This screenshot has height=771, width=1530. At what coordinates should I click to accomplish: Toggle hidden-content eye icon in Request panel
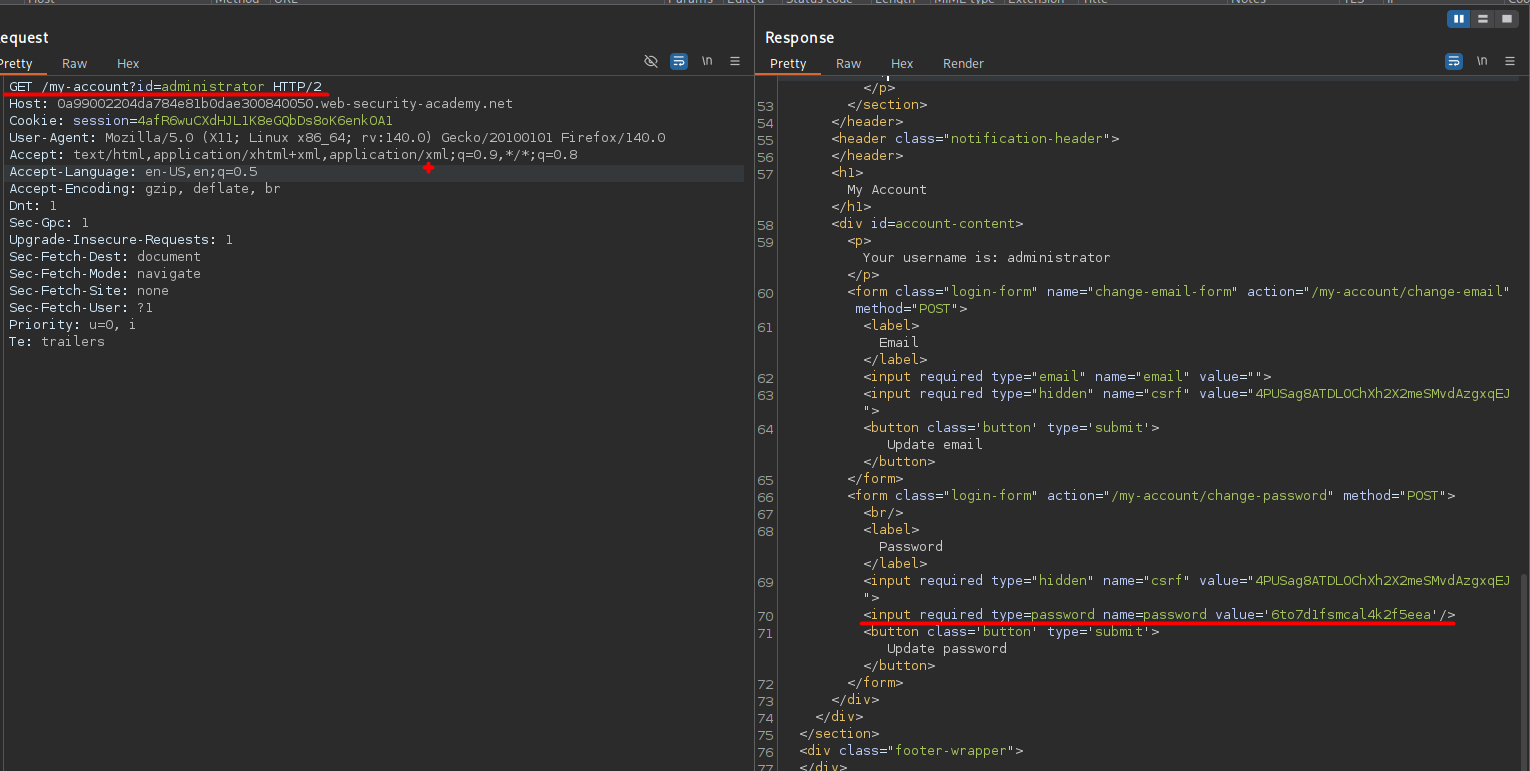651,61
